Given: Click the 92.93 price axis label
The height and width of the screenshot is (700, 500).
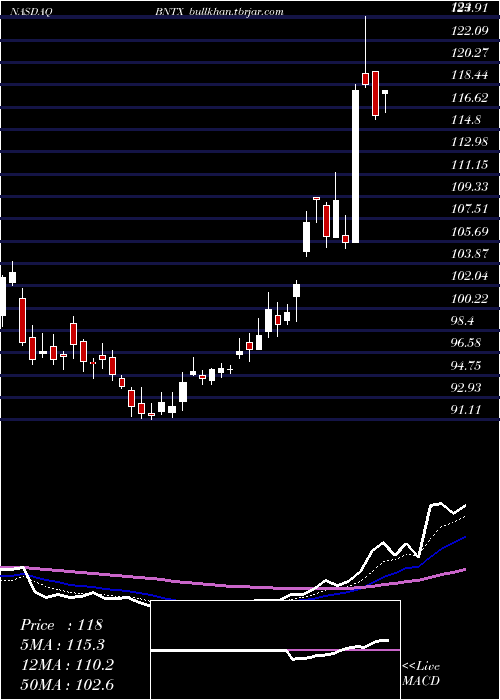Looking at the screenshot, I should [x=464, y=388].
